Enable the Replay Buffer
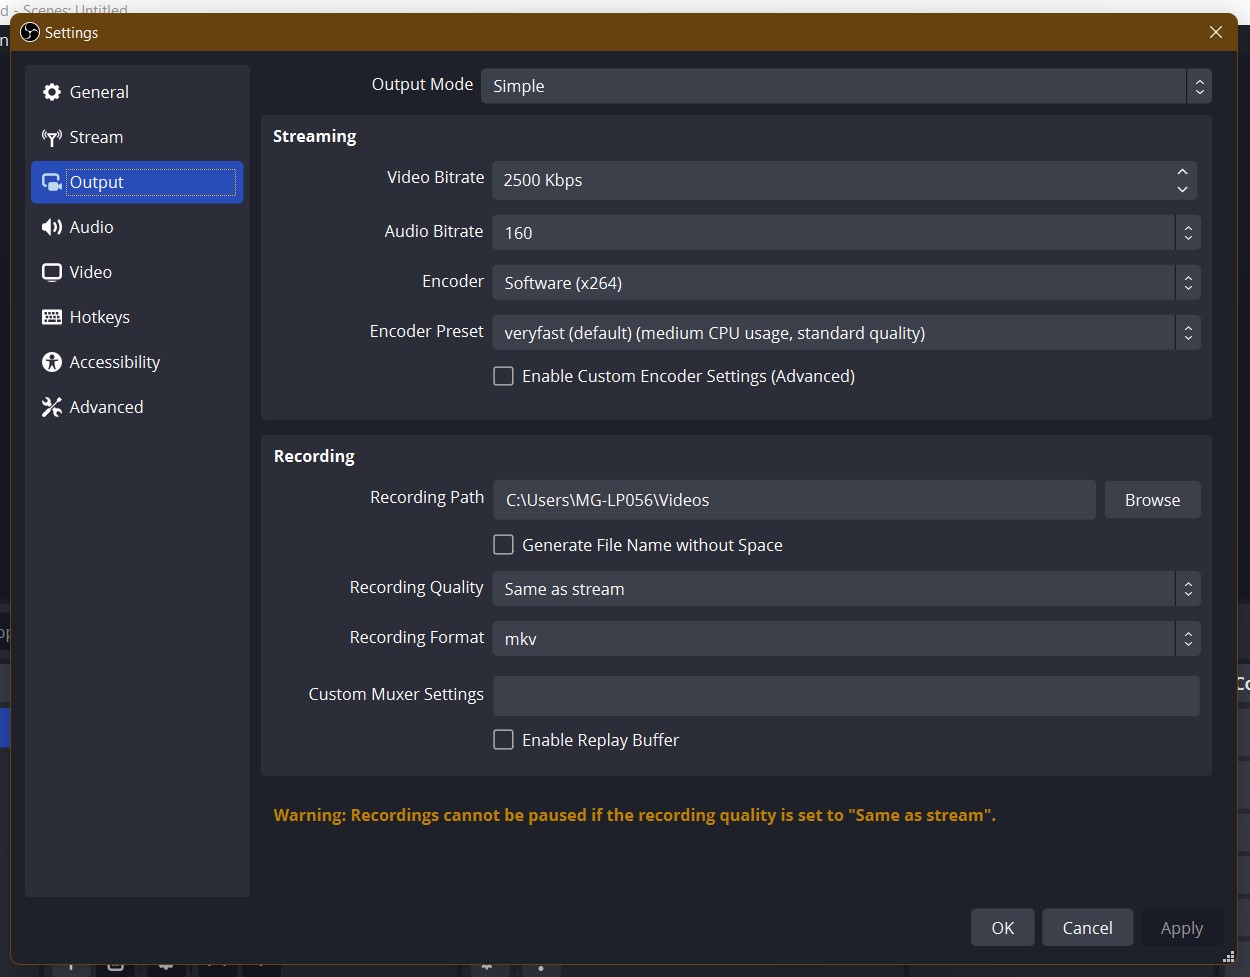The image size is (1250, 977). [504, 739]
